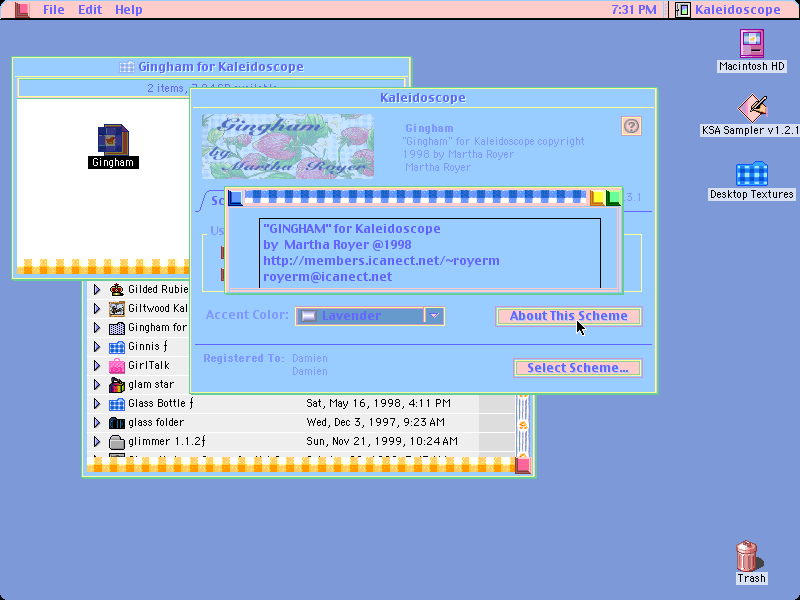
Task: Click the Gingham for Kaleidoscope window title bar
Action: coord(211,67)
